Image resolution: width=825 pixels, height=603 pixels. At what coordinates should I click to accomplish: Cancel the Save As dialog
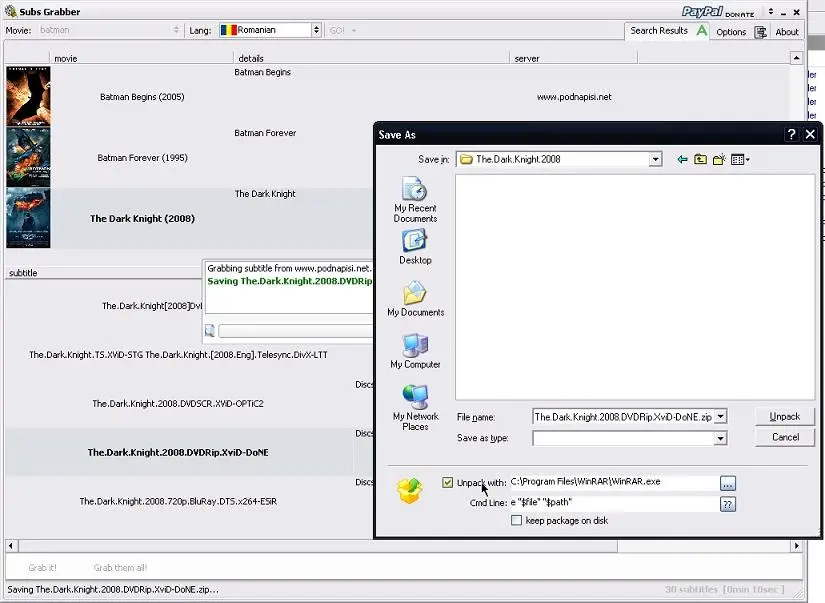[785, 437]
